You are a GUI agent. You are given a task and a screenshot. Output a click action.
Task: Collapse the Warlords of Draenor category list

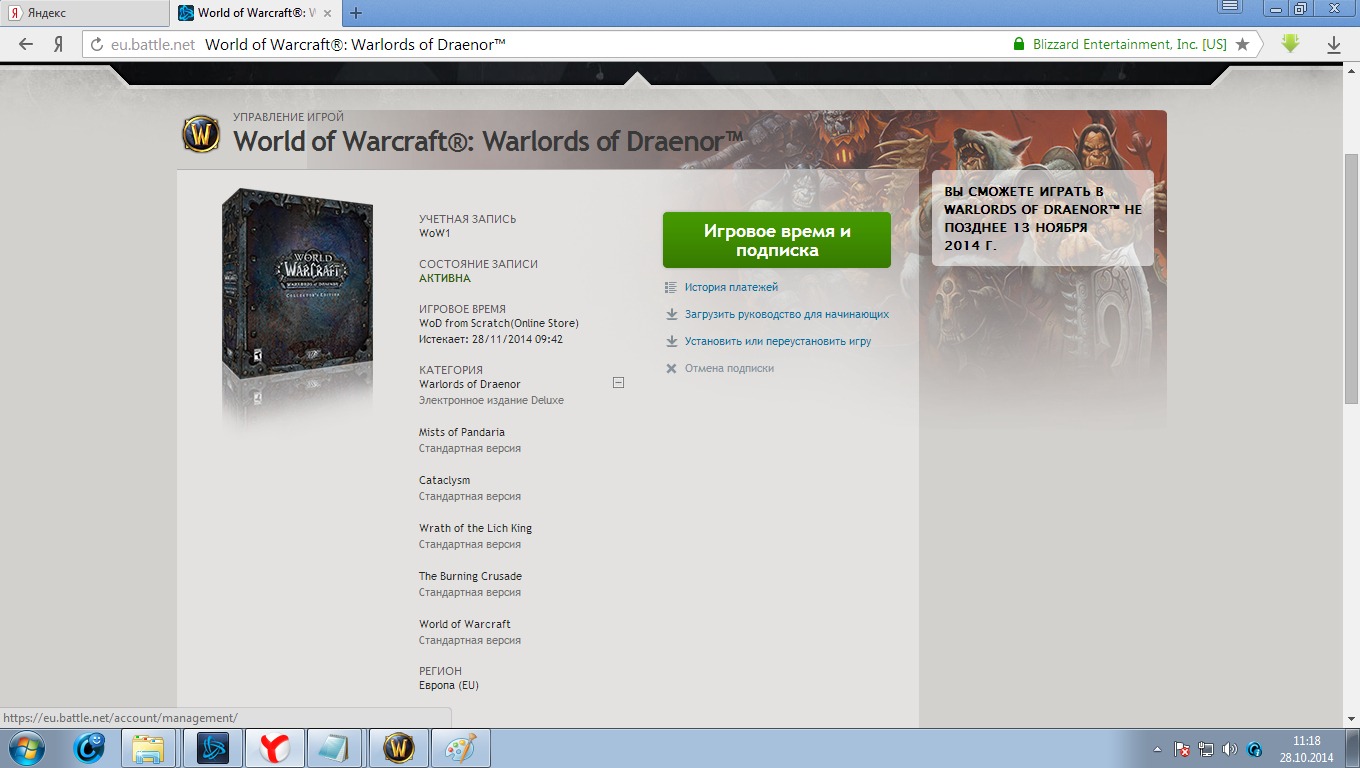click(618, 382)
